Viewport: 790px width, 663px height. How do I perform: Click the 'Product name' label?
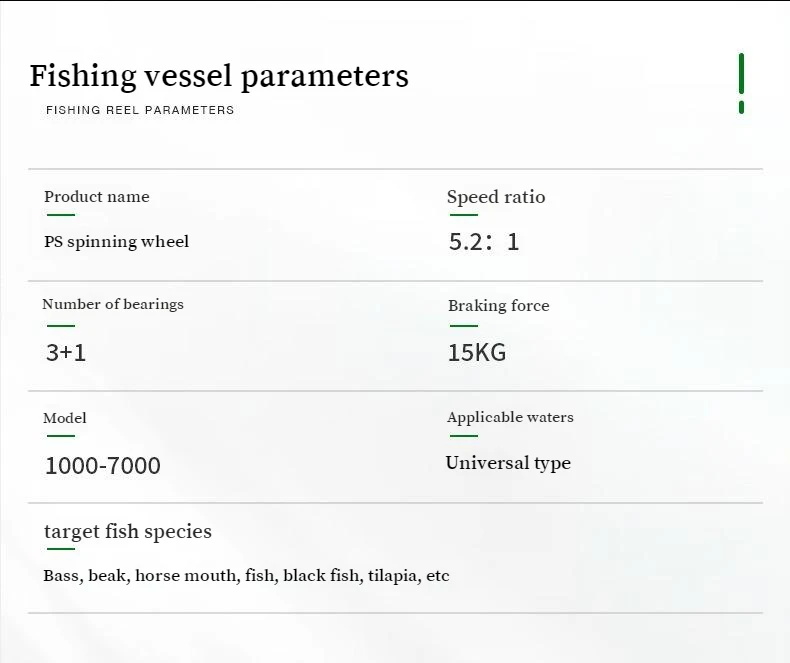pos(96,197)
